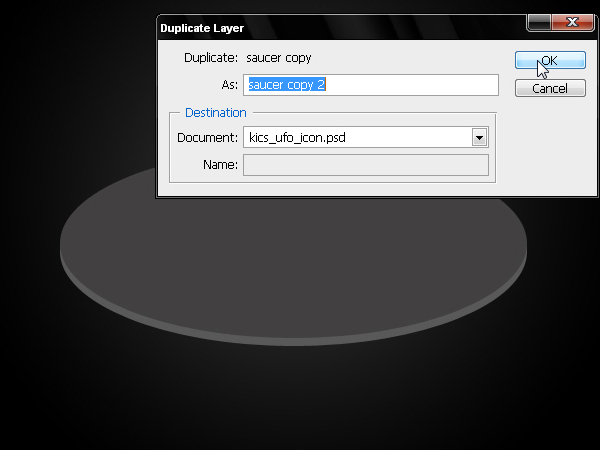Click the 'saucer copy' source layer text
Screen dimensions: 600x450
(x=279, y=58)
